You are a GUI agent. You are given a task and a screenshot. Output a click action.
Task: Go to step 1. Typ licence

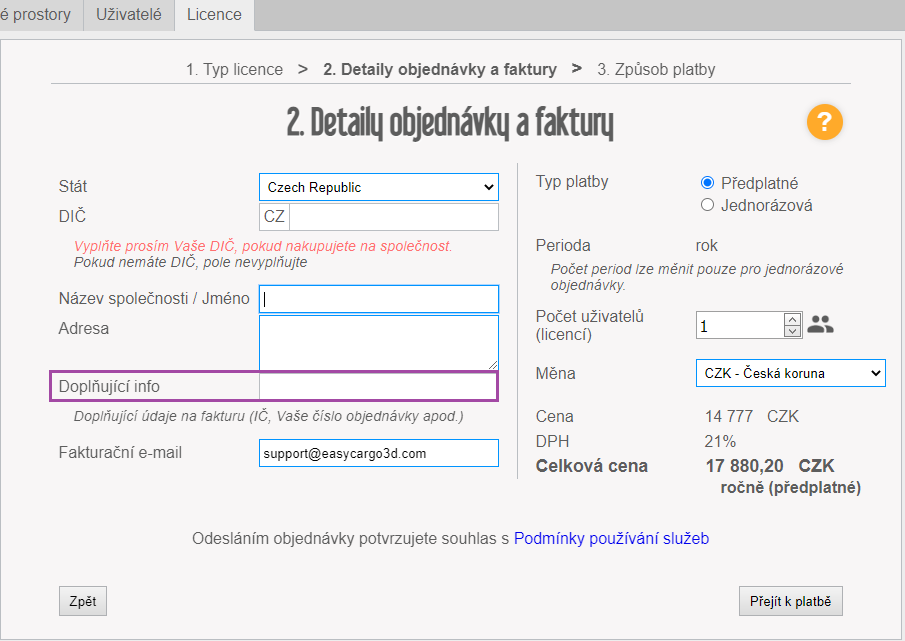pyautogui.click(x=234, y=70)
